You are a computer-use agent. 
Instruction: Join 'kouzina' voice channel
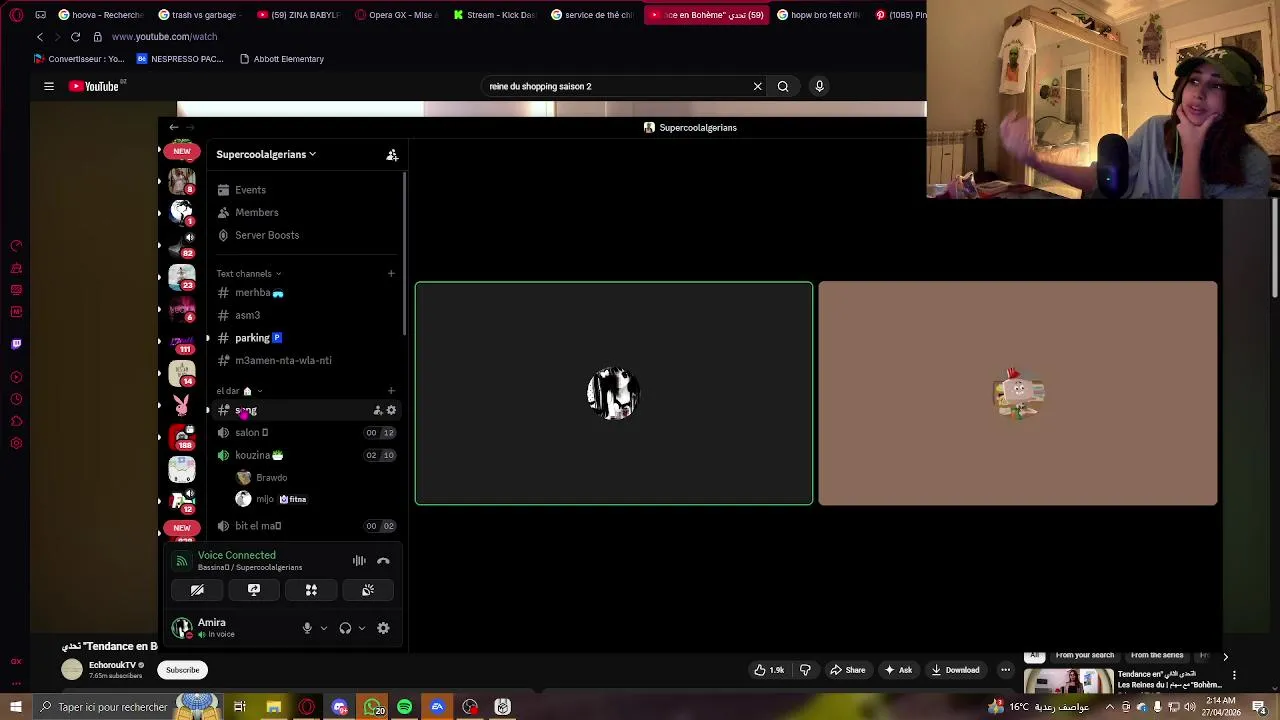tap(307, 455)
